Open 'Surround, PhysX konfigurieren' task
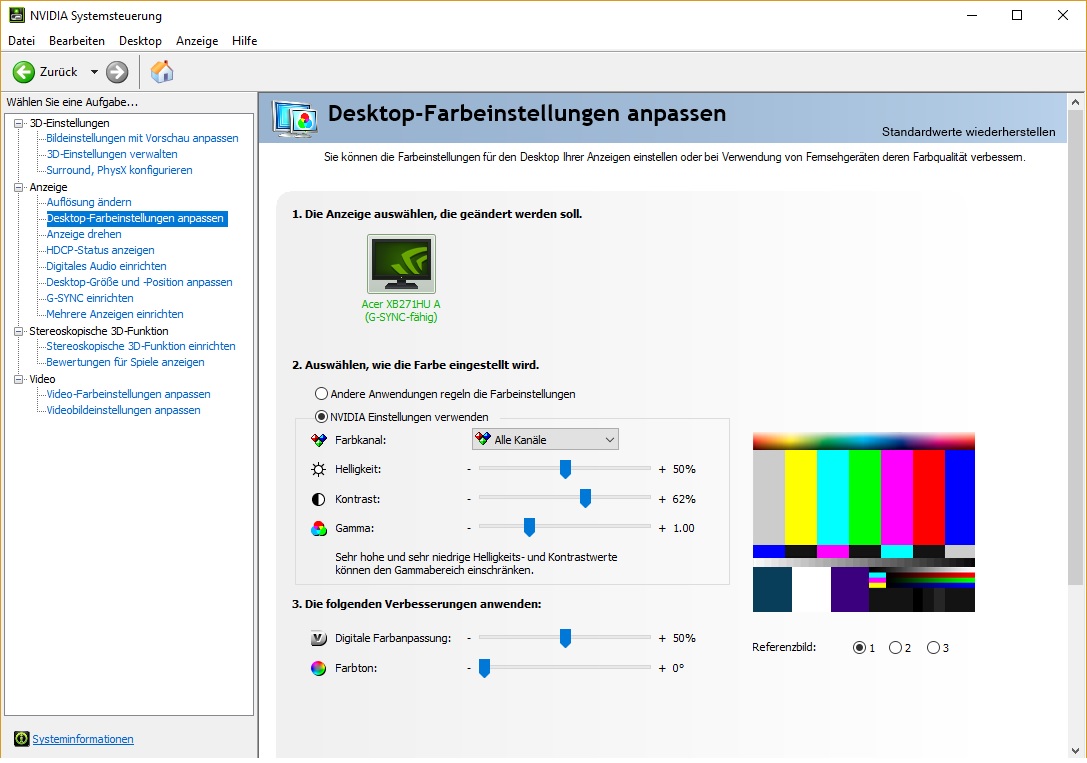Image resolution: width=1087 pixels, height=763 pixels. pyautogui.click(x=119, y=170)
